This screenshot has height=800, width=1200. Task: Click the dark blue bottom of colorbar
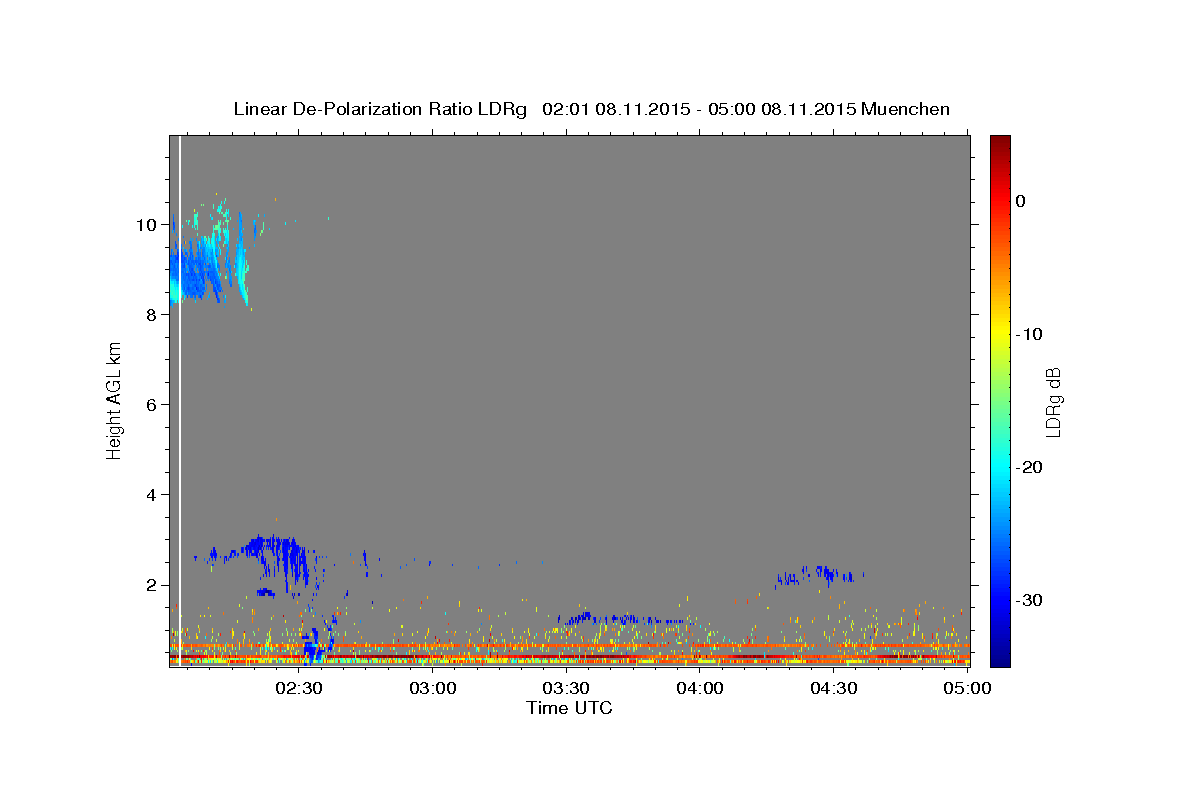[1000, 658]
